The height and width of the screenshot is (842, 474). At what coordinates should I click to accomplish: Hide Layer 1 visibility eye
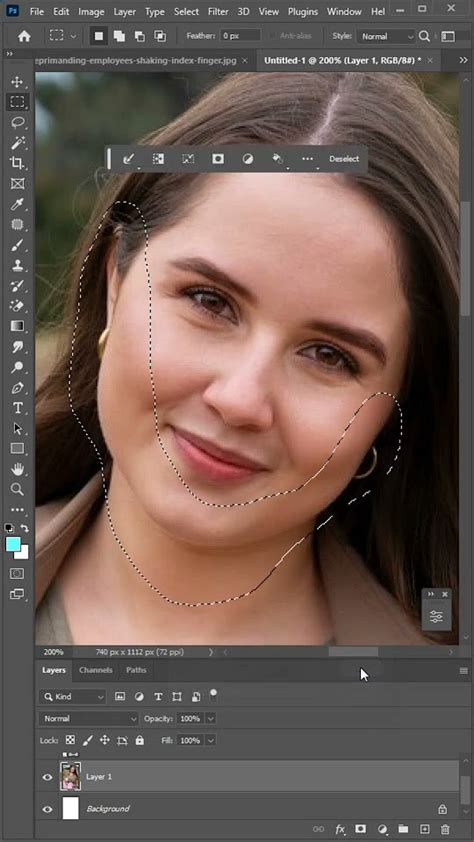(47, 777)
